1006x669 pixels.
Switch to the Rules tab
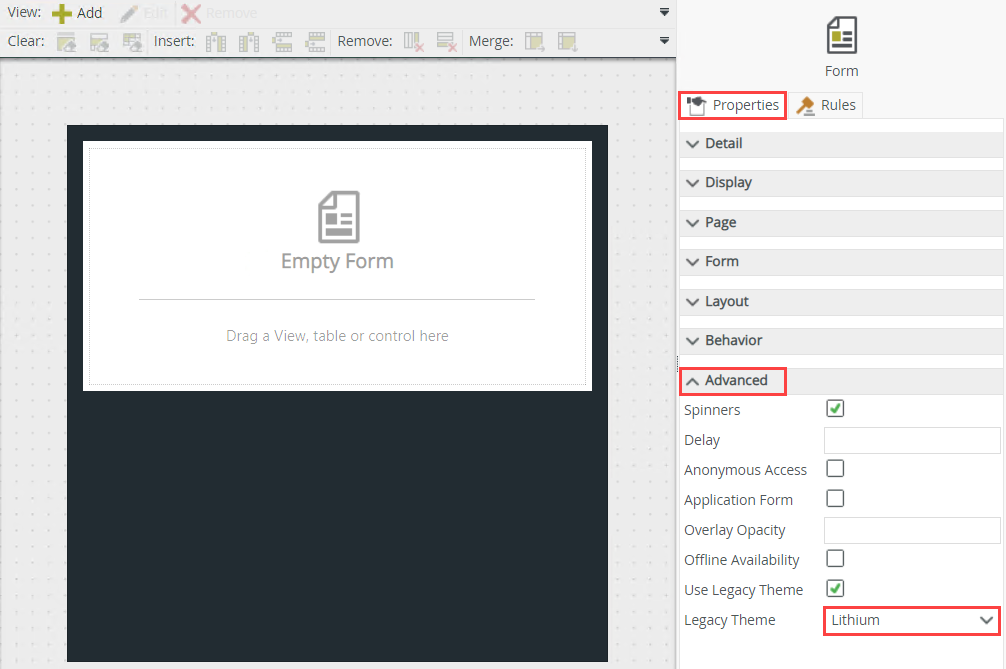pyautogui.click(x=826, y=104)
